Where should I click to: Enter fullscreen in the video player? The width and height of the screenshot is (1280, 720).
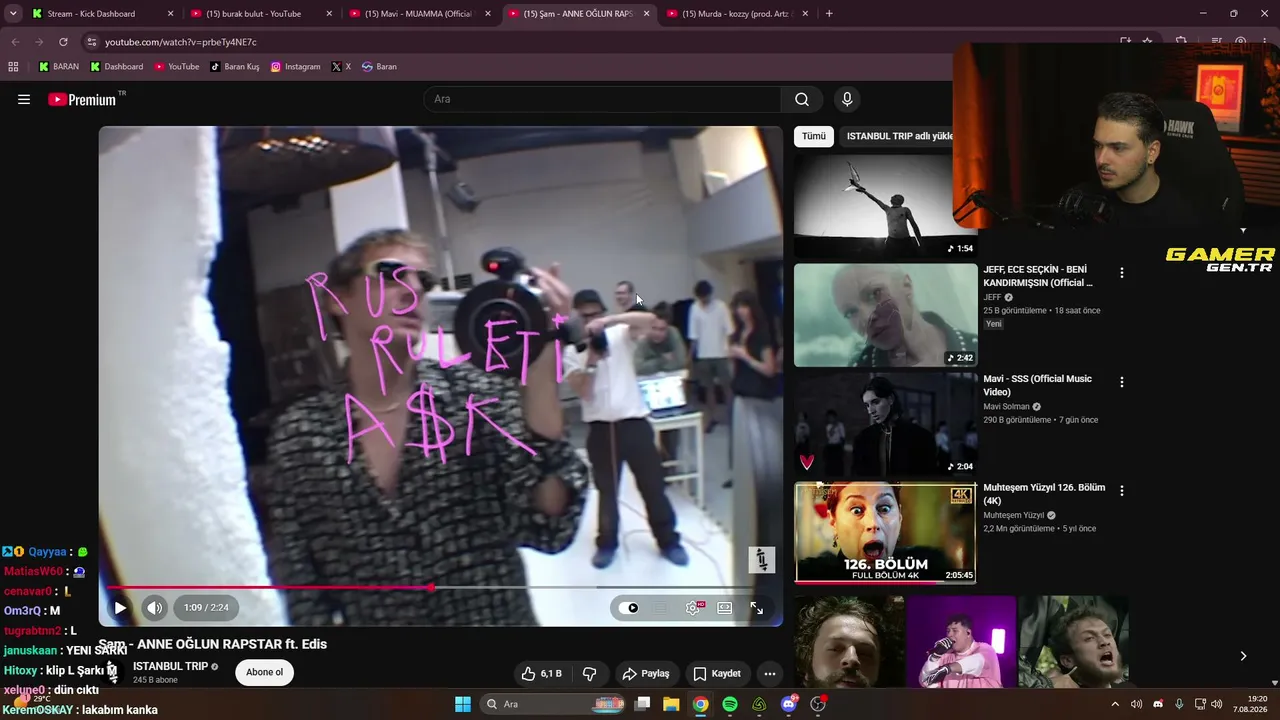(x=757, y=607)
